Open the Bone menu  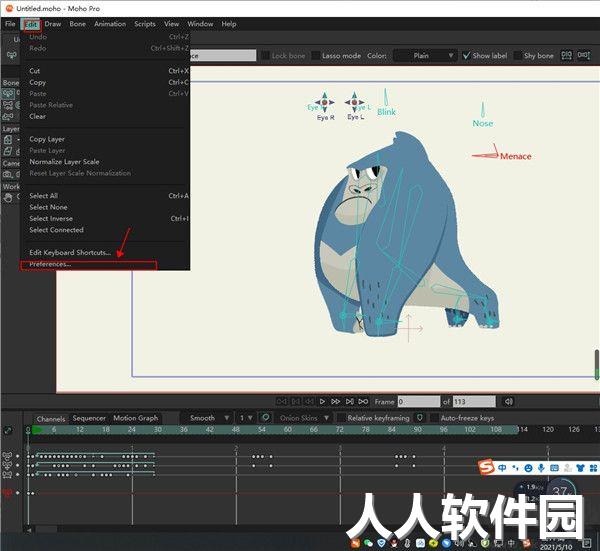(78, 24)
